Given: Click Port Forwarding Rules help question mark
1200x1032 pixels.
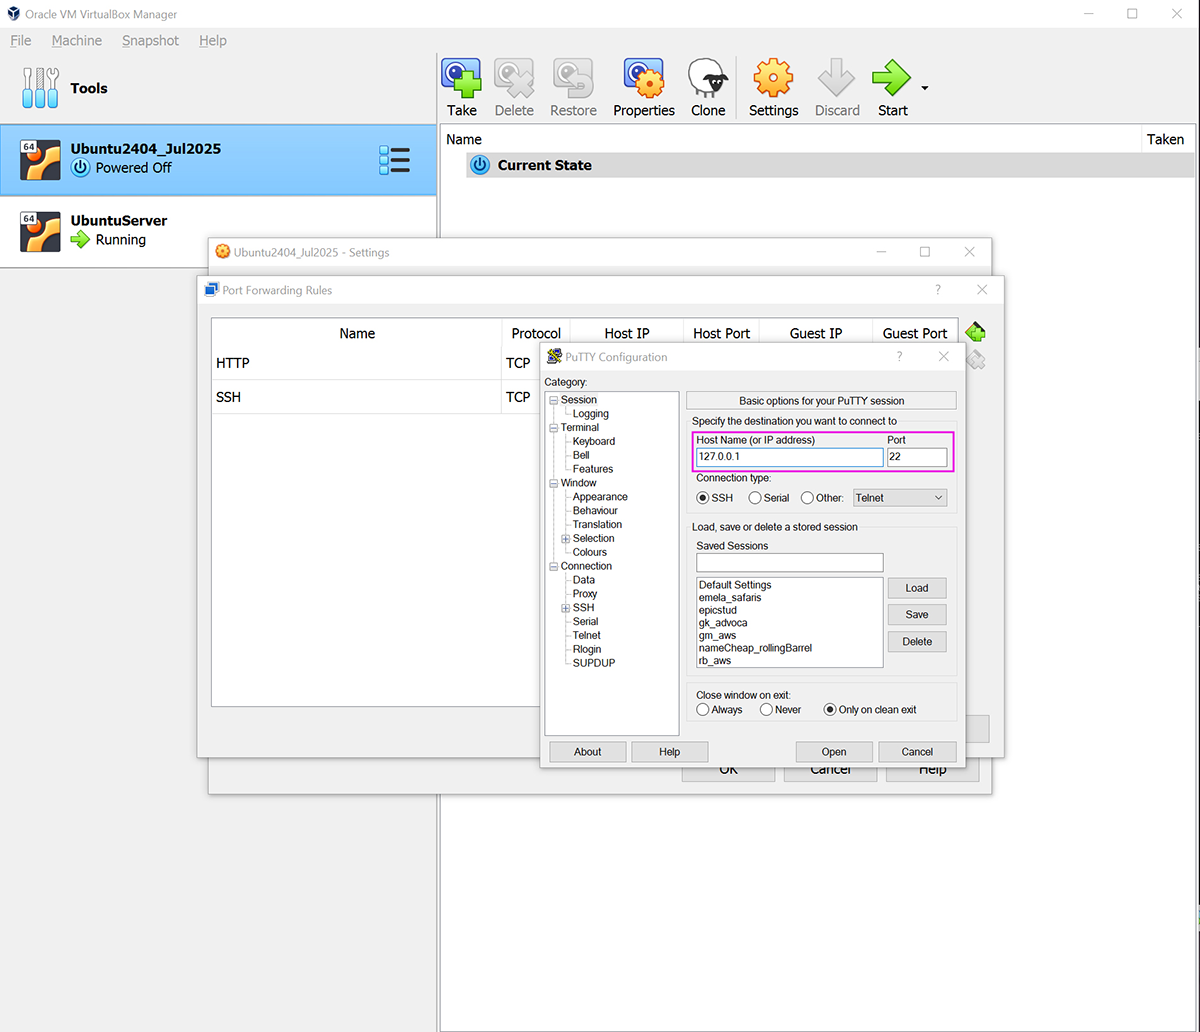Looking at the screenshot, I should pyautogui.click(x=937, y=290).
